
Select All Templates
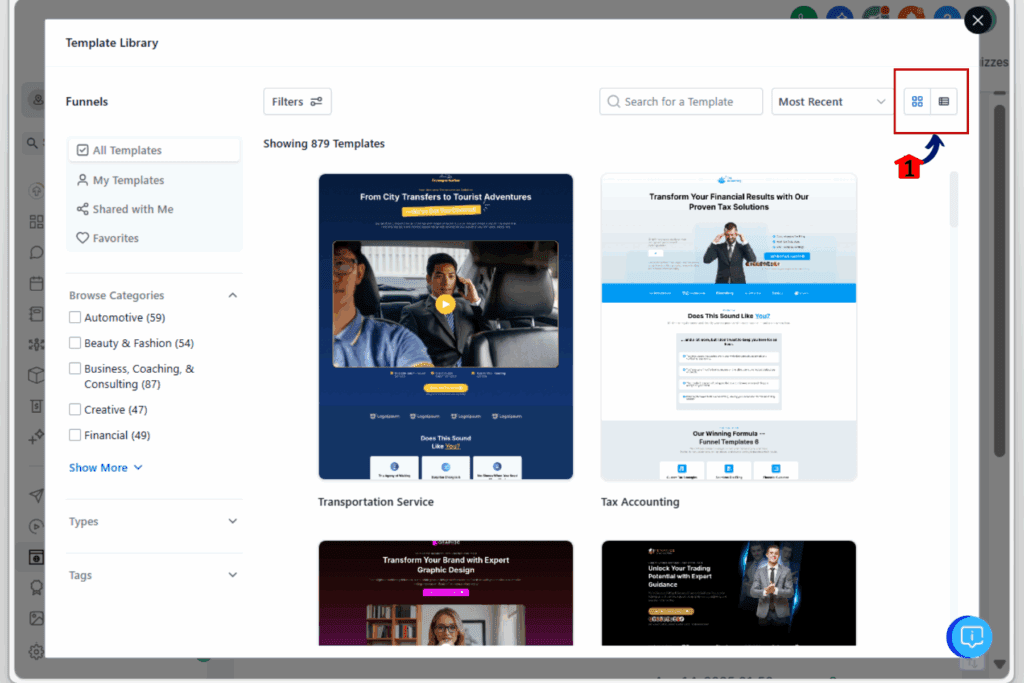point(154,150)
